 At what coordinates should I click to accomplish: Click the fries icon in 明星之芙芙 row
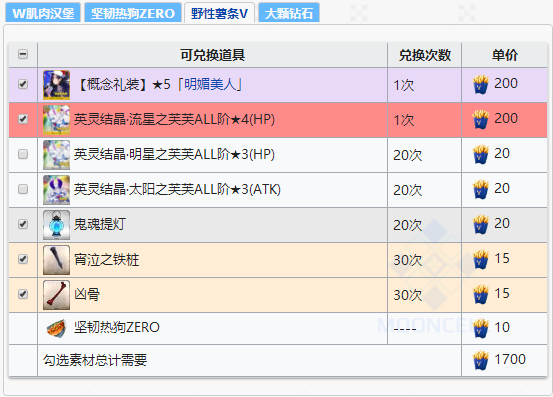481,154
